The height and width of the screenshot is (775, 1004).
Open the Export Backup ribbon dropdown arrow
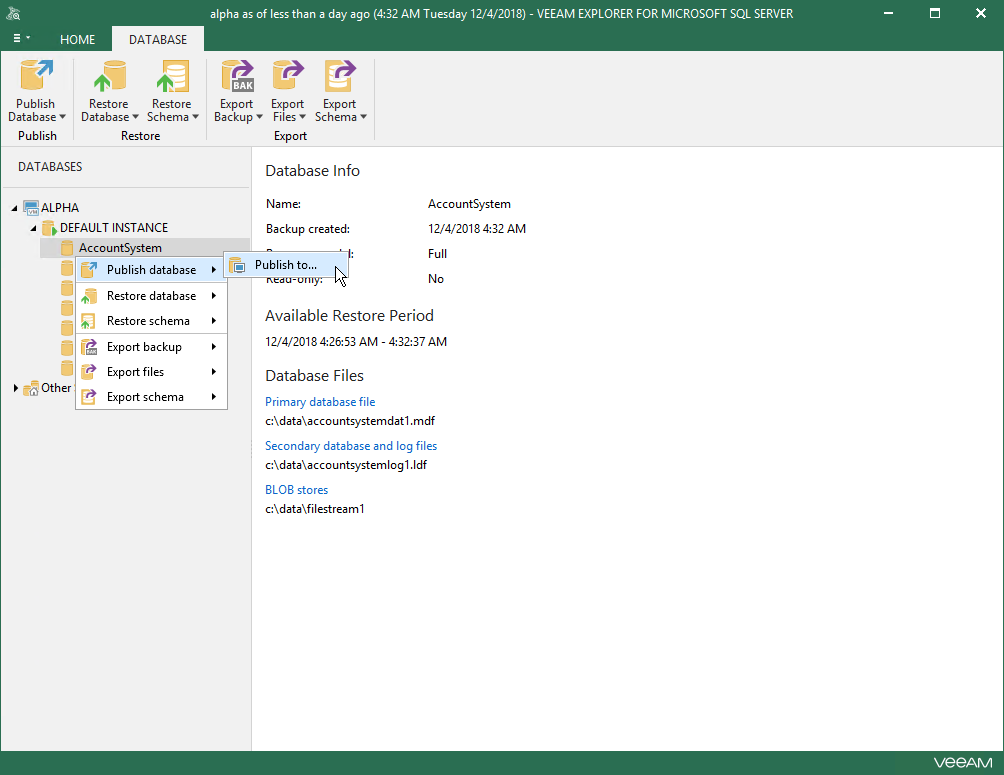click(259, 117)
